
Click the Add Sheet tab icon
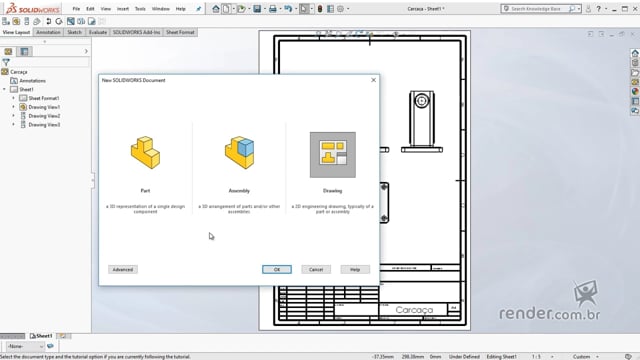[x=62, y=336]
